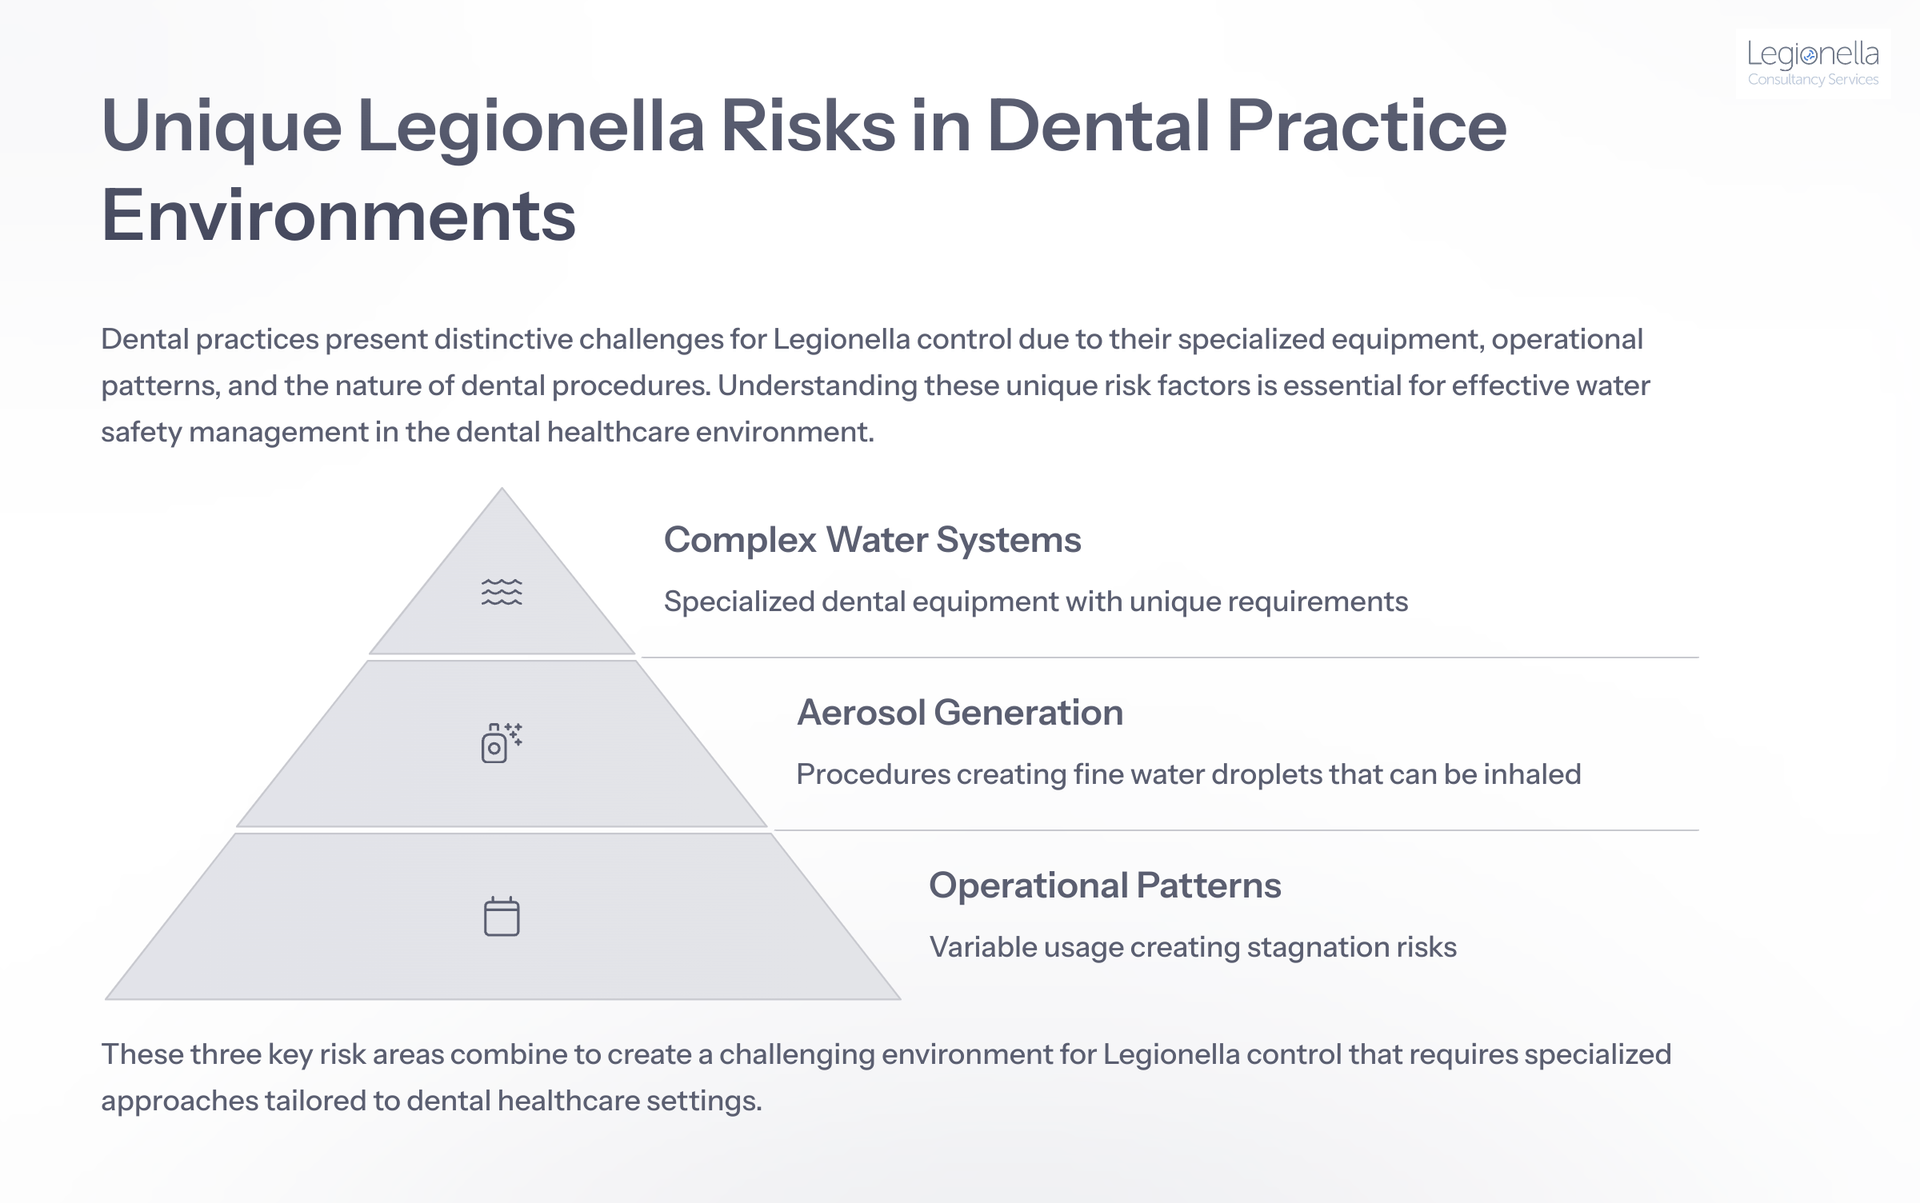Open the Legionella Consultancy Services logo

(x=1812, y=63)
